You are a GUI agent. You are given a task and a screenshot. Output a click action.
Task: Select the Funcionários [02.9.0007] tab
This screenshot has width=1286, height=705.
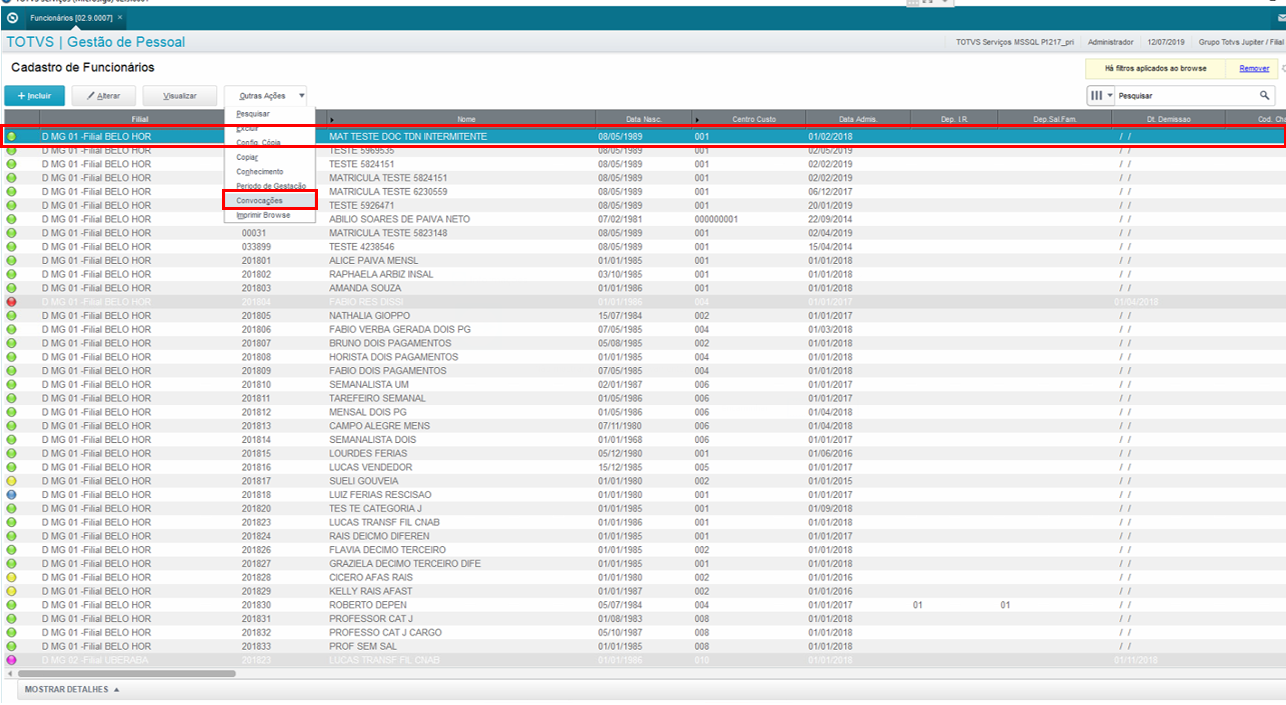(70, 18)
